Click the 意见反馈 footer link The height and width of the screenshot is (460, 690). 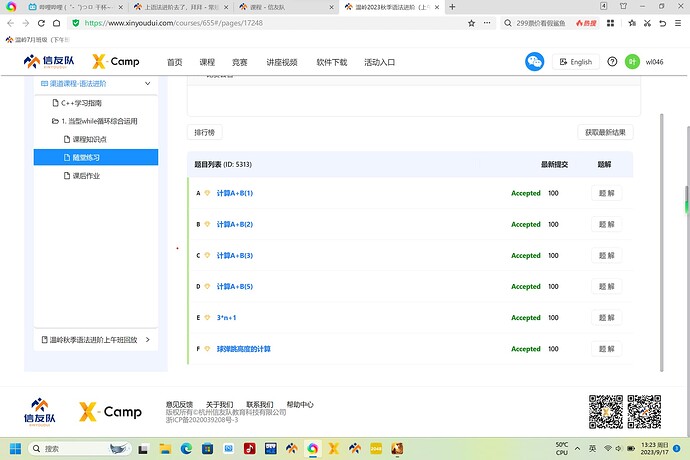(x=179, y=404)
